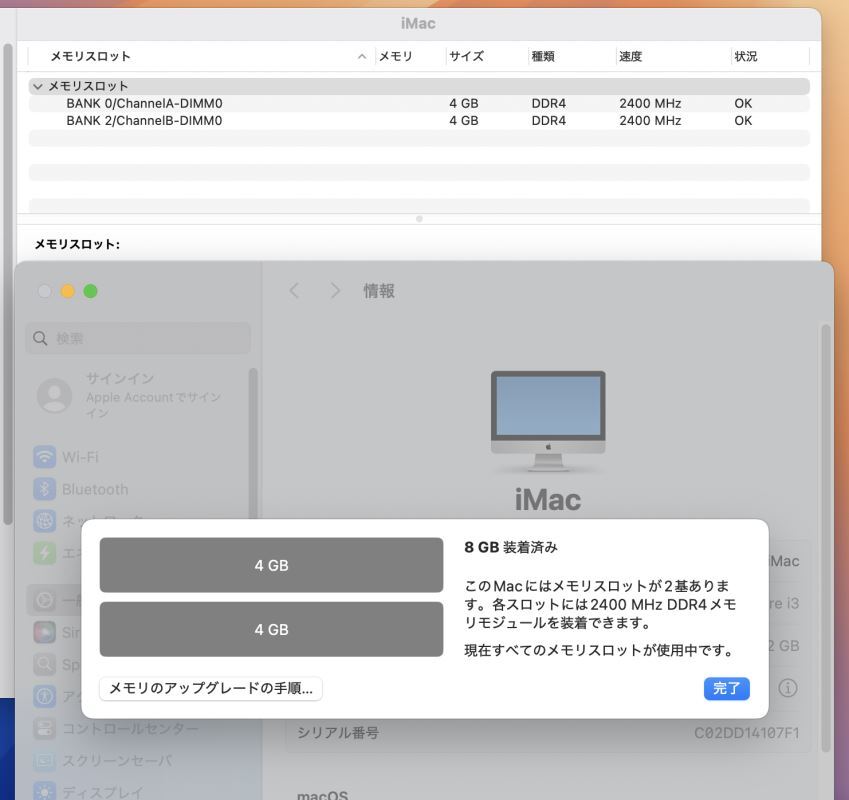Open コントロールセンター in sidebar
Viewport: 849px width, 800px height.
point(130,729)
